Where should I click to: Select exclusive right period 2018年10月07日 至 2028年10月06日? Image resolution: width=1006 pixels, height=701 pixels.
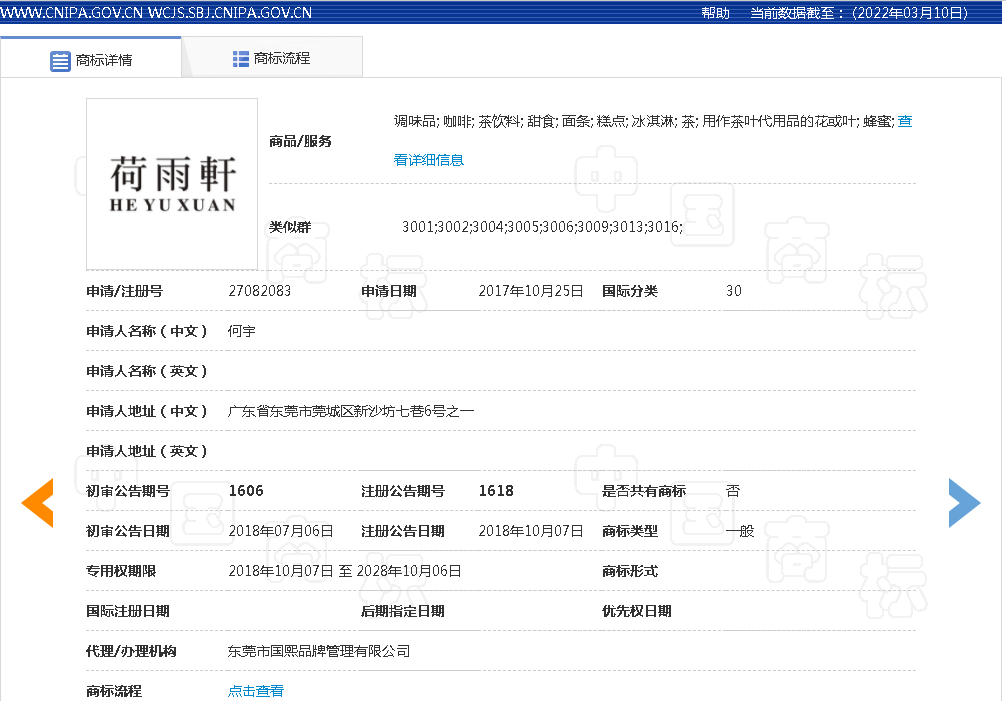click(345, 571)
